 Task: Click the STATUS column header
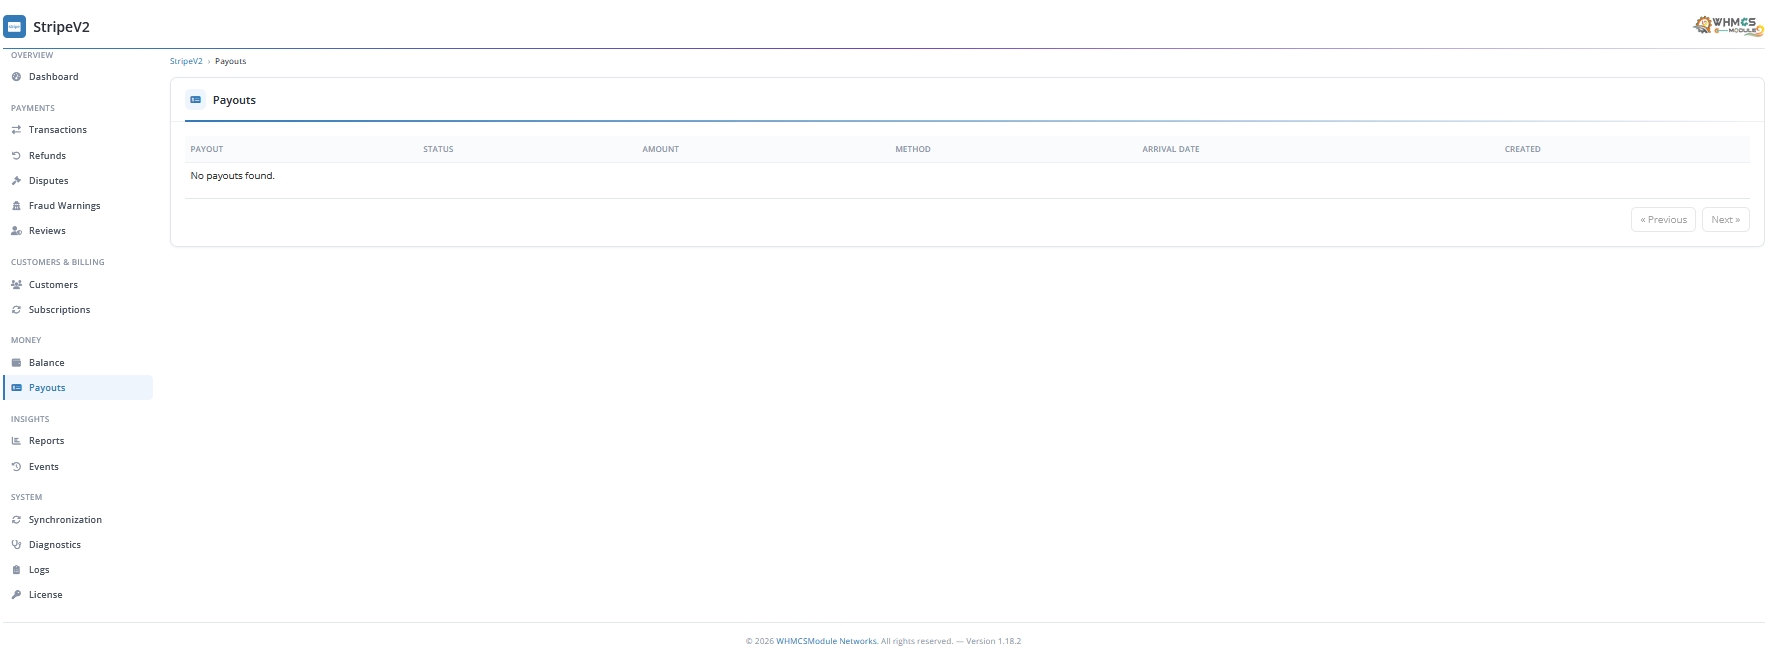pos(438,149)
